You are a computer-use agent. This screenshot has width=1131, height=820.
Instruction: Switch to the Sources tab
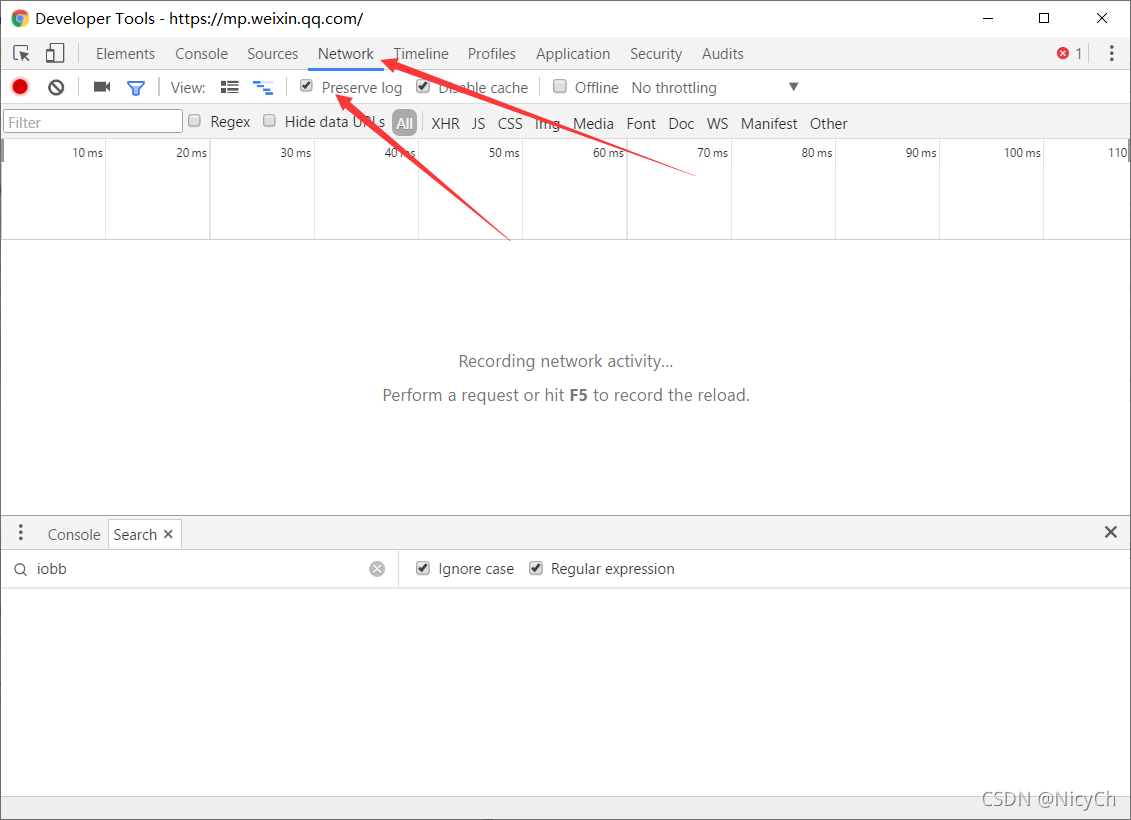(x=273, y=54)
